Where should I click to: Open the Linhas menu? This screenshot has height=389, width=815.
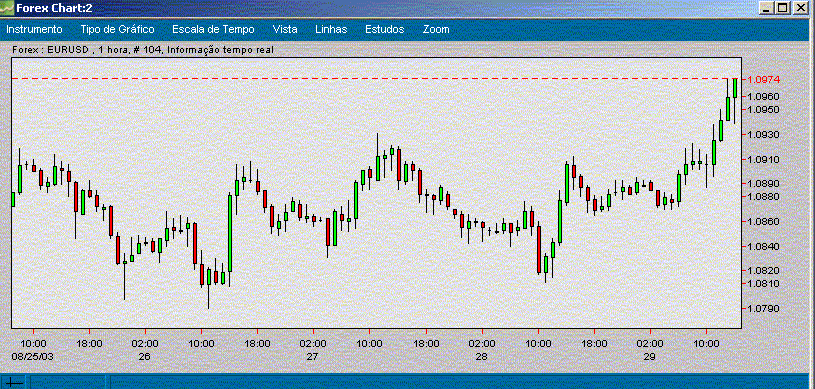tap(331, 29)
